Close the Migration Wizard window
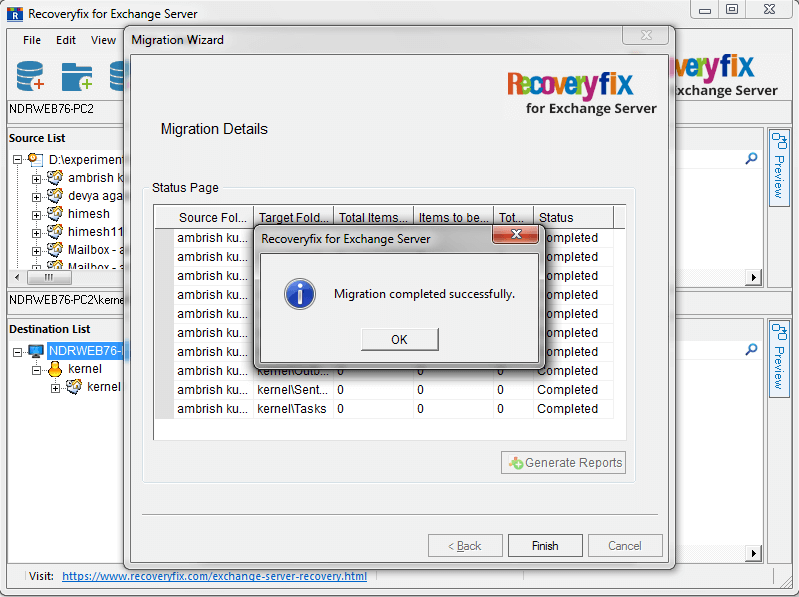The width and height of the screenshot is (799, 597). [646, 35]
